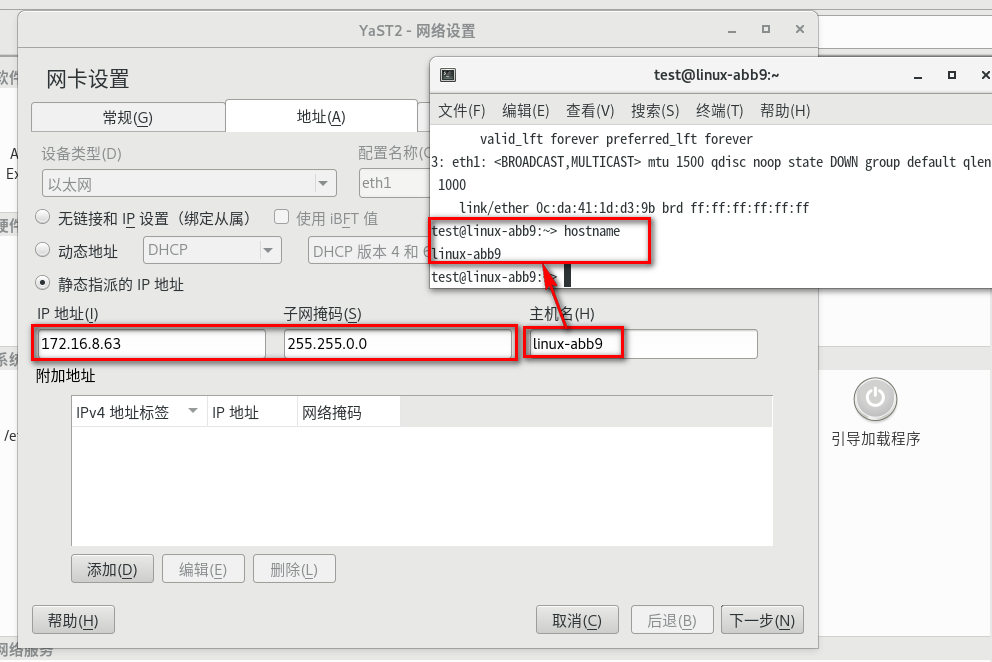Minimize the YaST2 network settings window
992x662 pixels.
pyautogui.click(x=732, y=30)
